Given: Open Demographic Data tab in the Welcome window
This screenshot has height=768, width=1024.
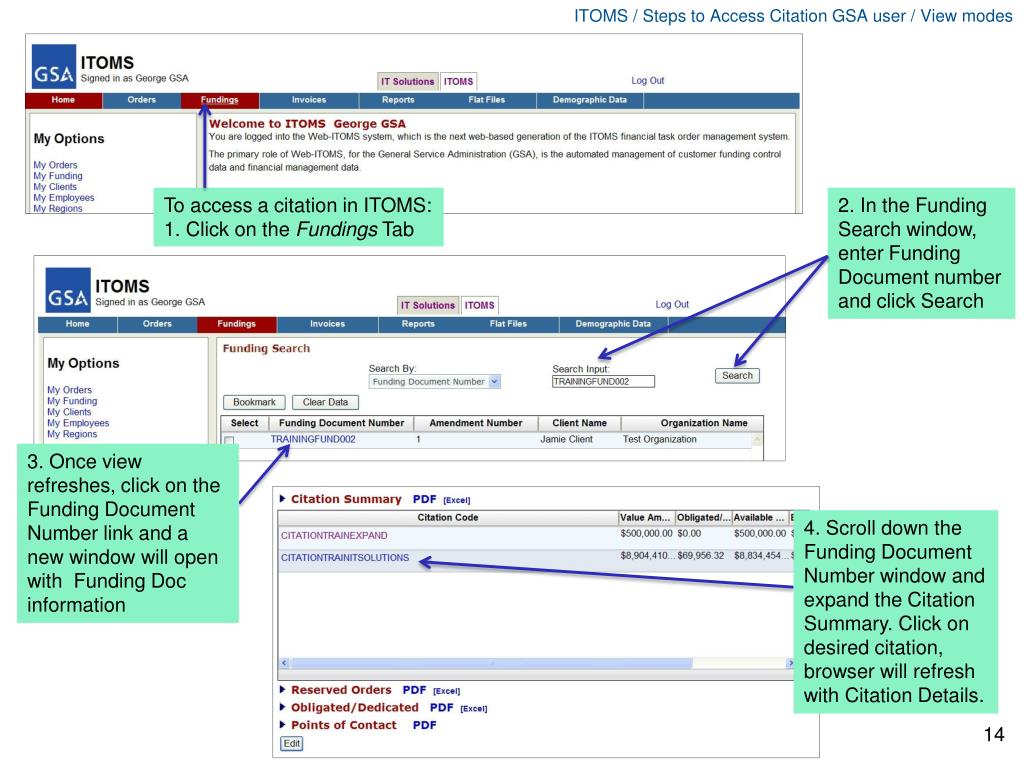Looking at the screenshot, I should (x=590, y=100).
